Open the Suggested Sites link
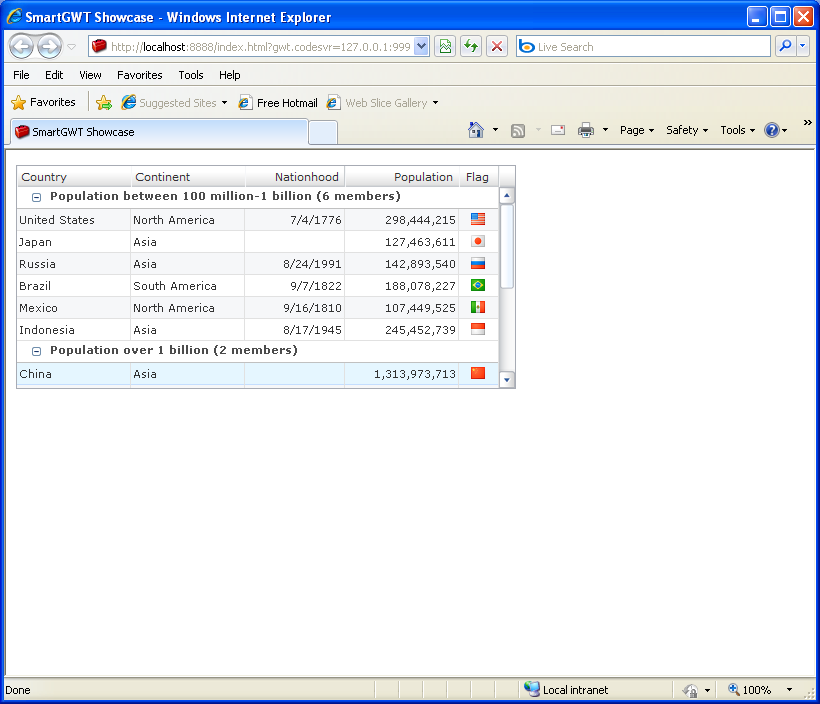Image resolution: width=820 pixels, height=704 pixels. click(x=174, y=103)
